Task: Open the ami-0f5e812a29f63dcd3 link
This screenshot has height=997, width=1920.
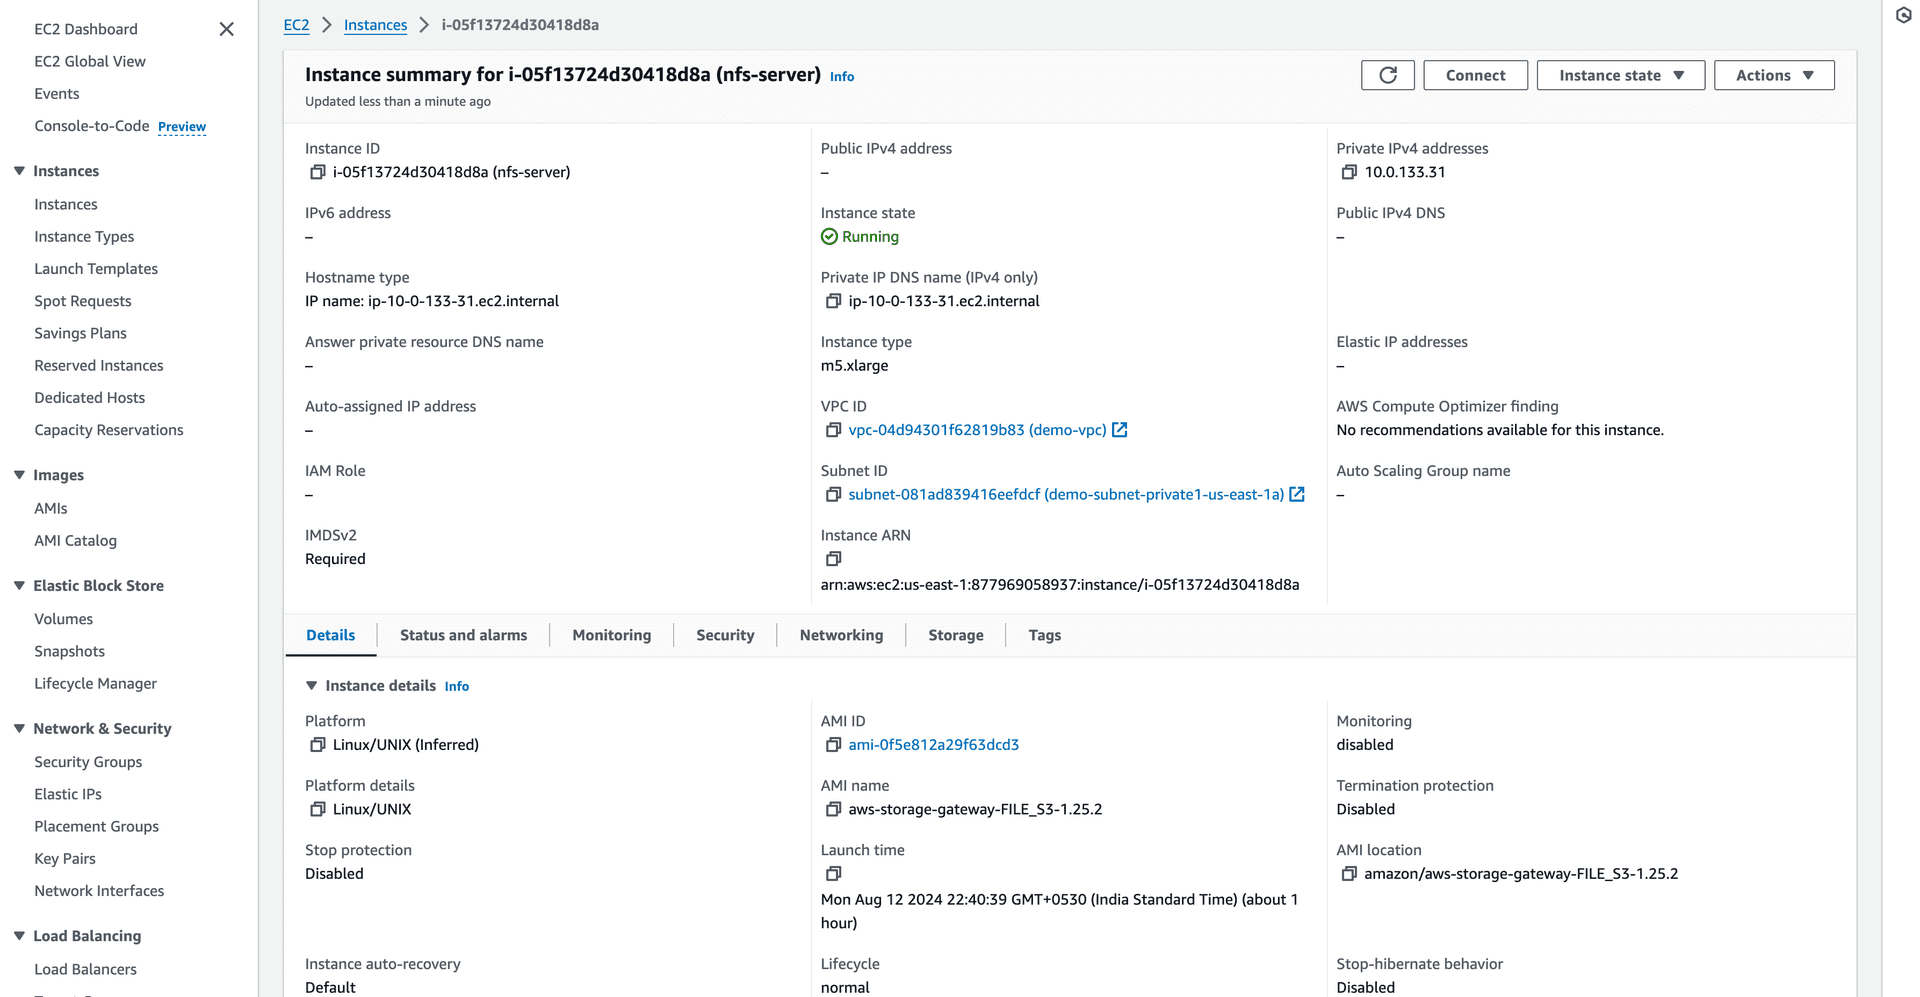Action: tap(933, 745)
